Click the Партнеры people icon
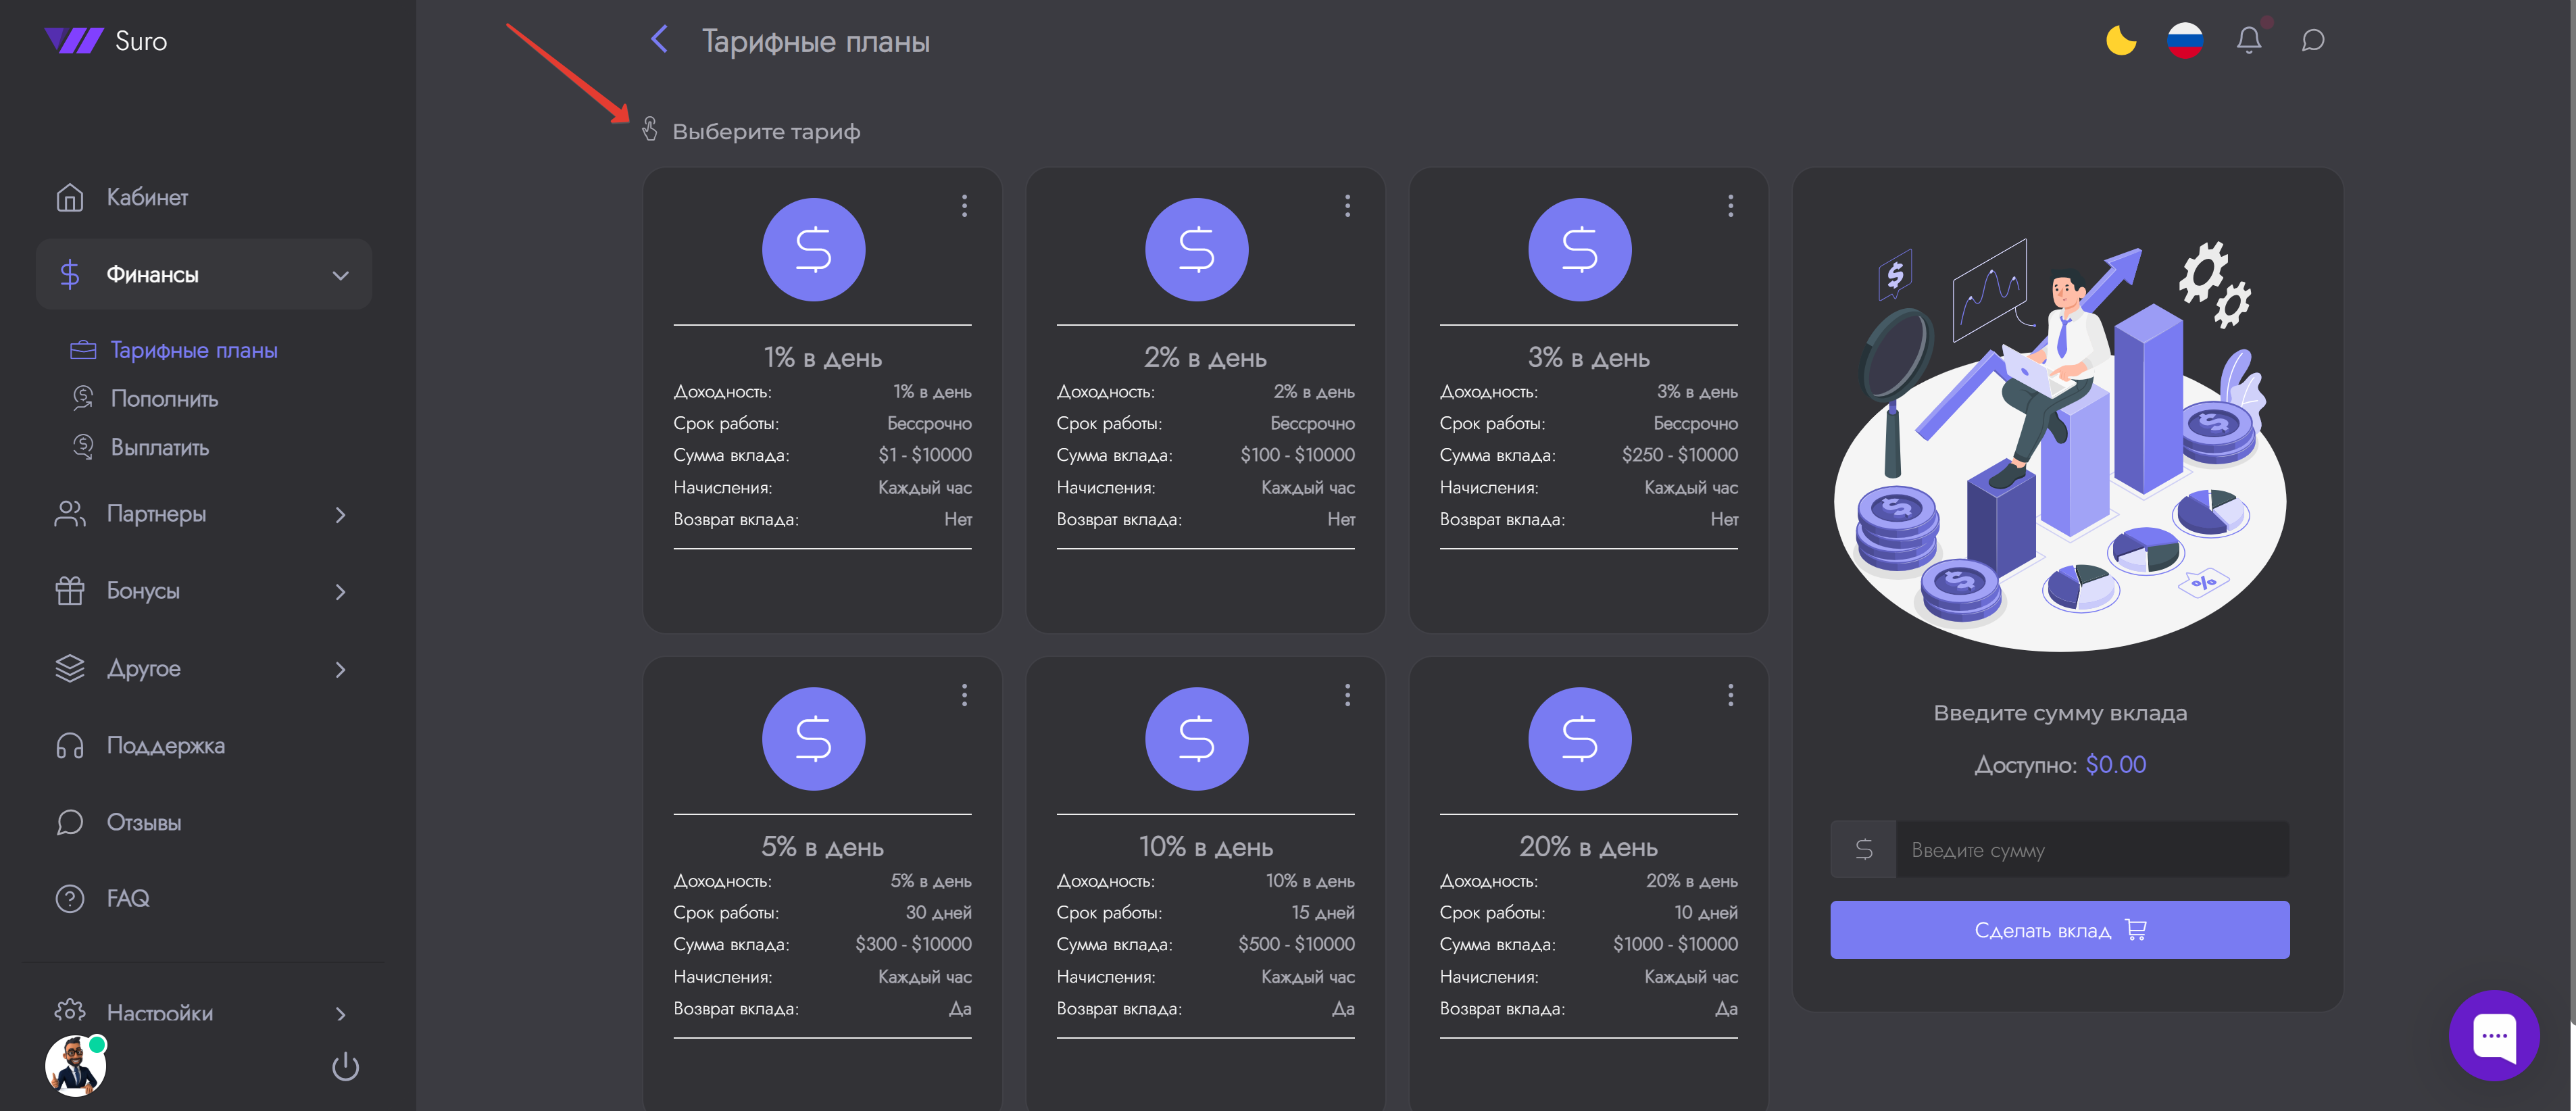Image resolution: width=2576 pixels, height=1111 pixels. click(x=69, y=514)
